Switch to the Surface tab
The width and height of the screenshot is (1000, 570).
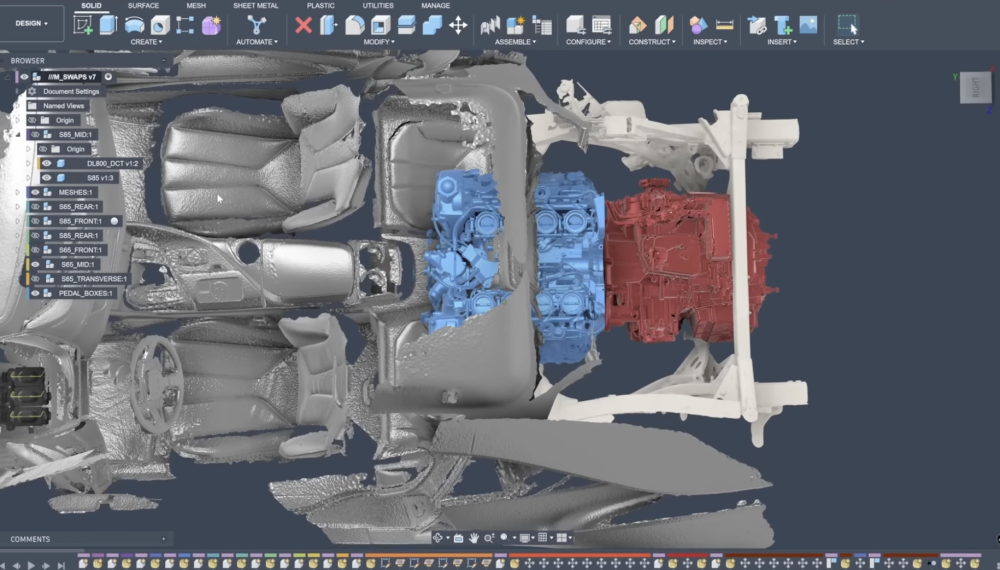[143, 6]
